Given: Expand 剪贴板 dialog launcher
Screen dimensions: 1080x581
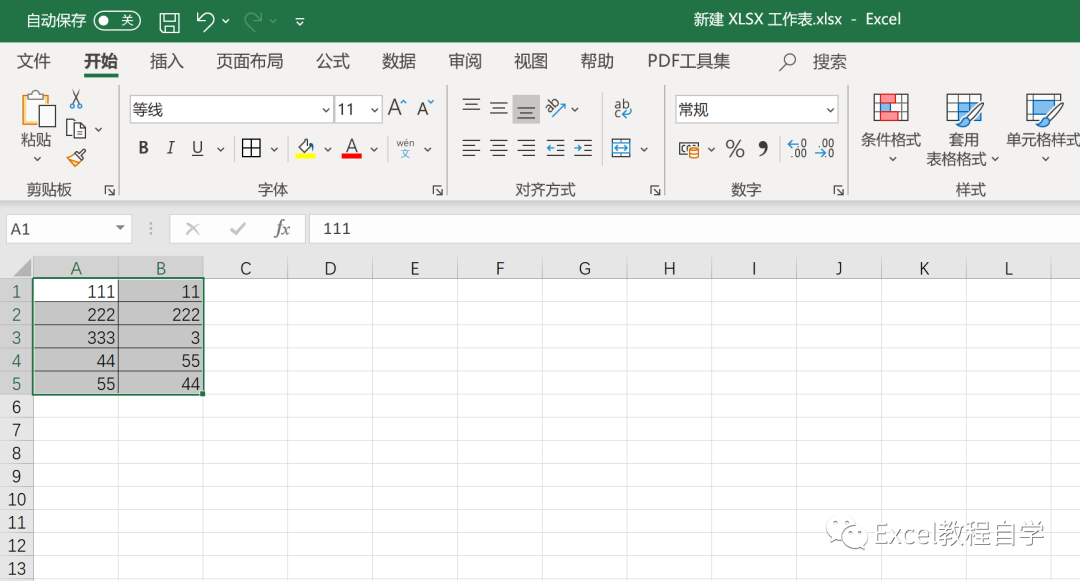Looking at the screenshot, I should click(110, 191).
